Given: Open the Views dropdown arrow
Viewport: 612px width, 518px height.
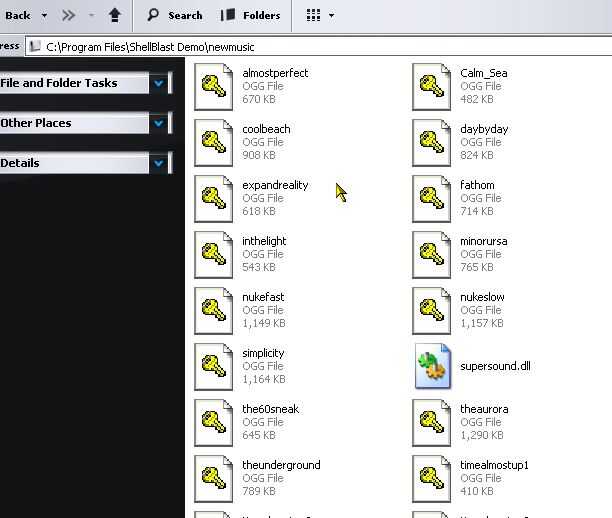Looking at the screenshot, I should pos(331,16).
